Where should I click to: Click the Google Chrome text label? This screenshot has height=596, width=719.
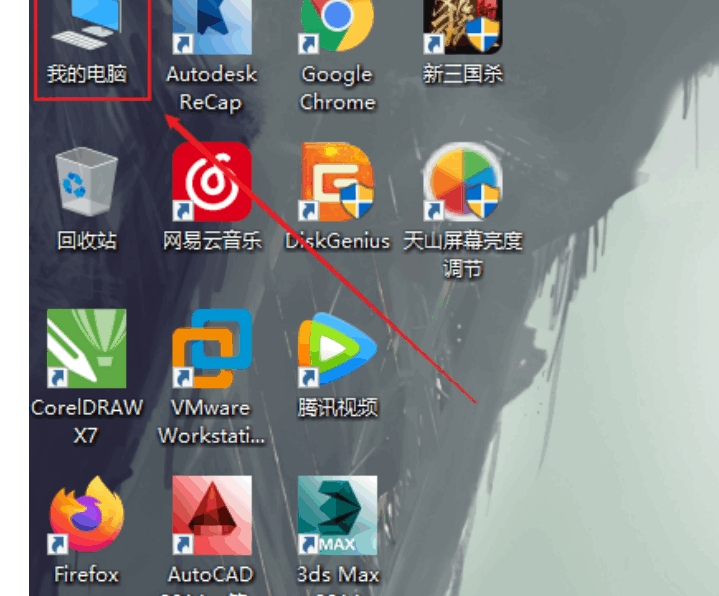[x=337, y=88]
